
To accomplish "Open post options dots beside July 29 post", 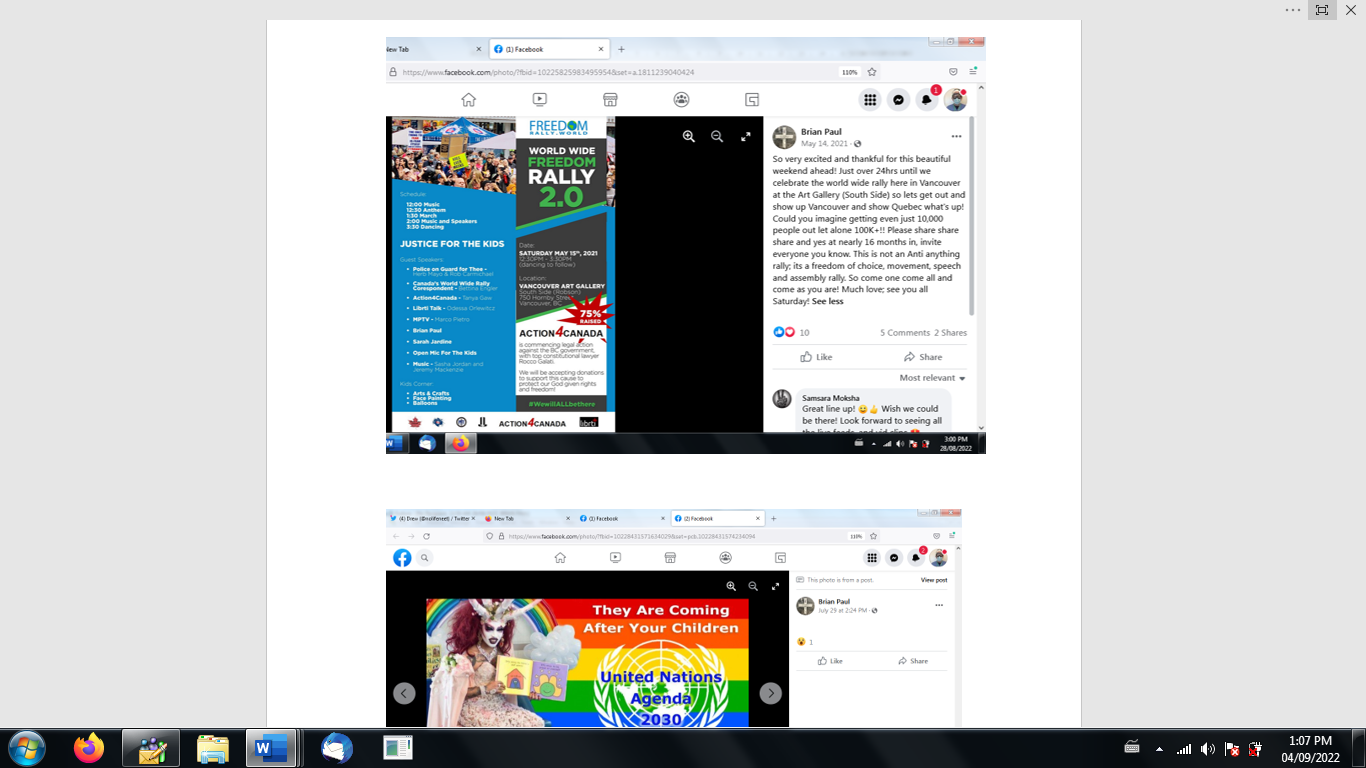I will (938, 605).
